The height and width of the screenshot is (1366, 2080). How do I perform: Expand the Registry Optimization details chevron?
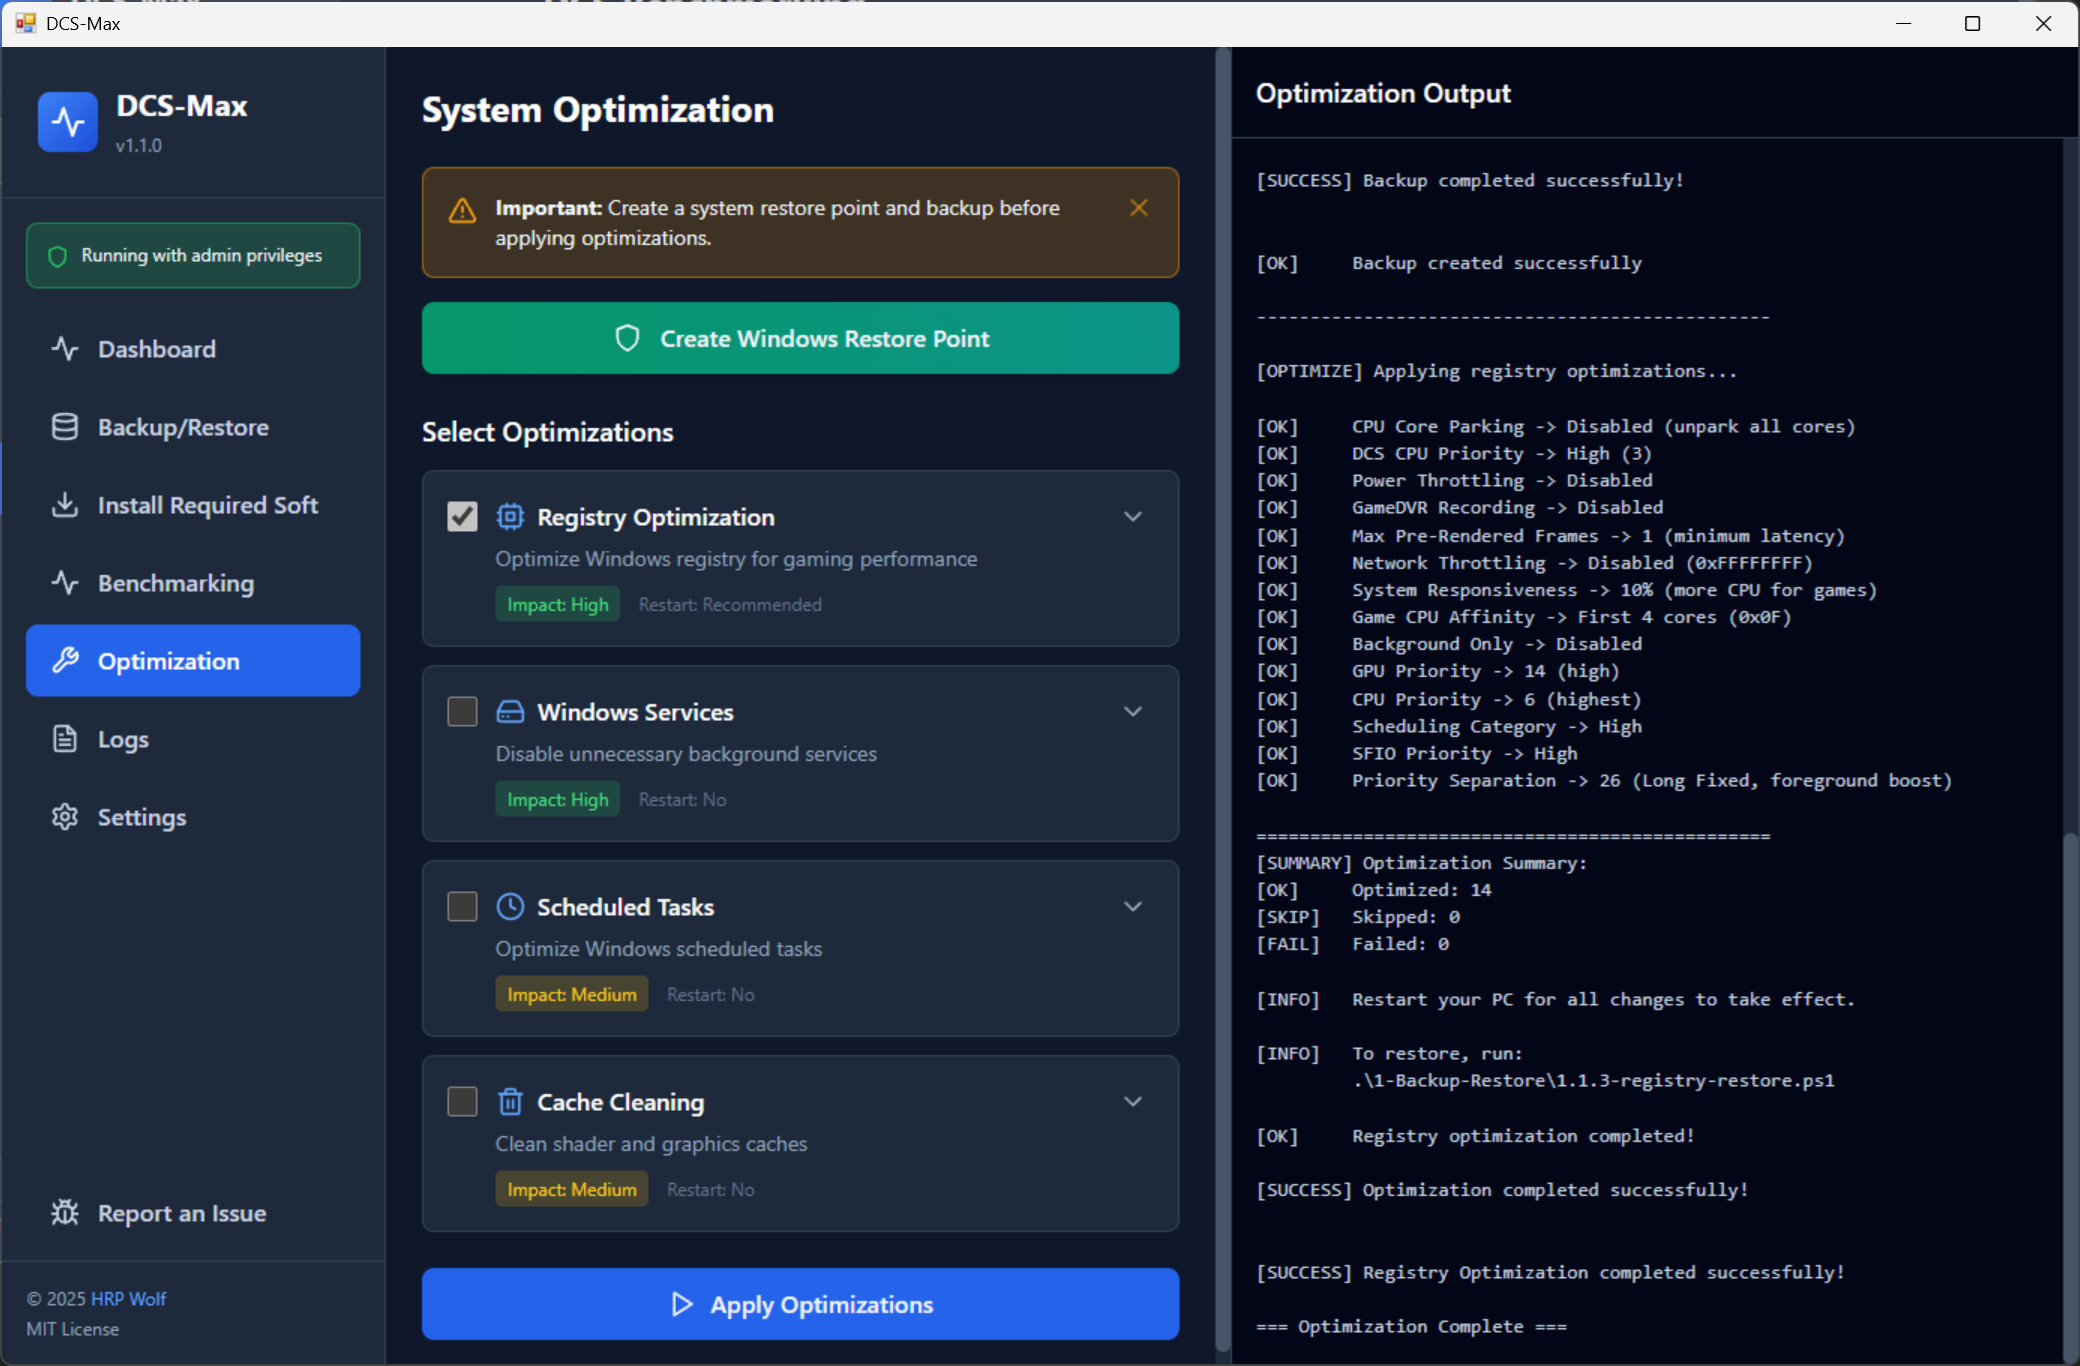click(1133, 517)
